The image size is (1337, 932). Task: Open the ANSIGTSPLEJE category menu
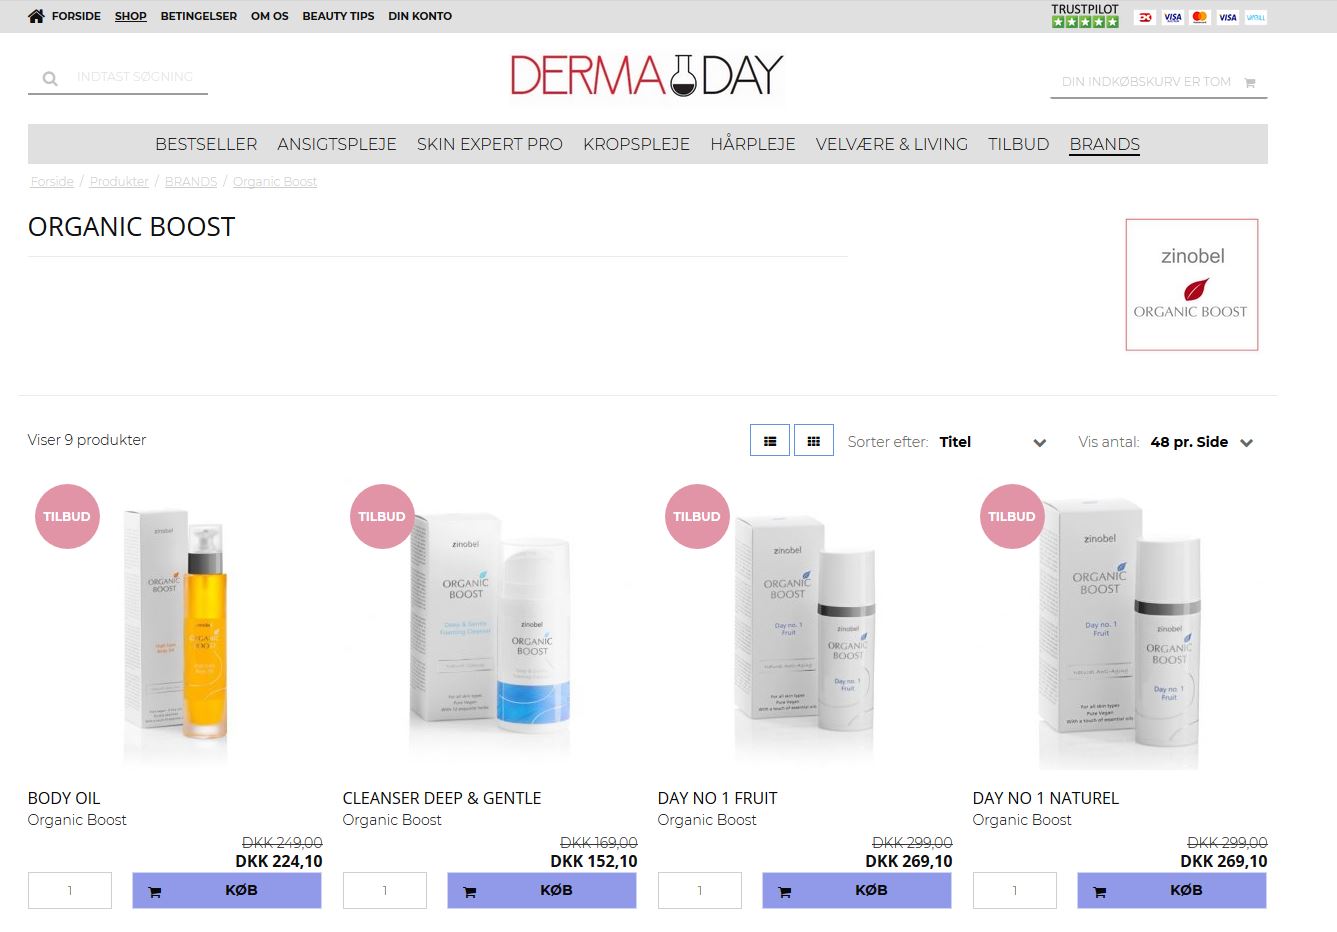coord(337,144)
